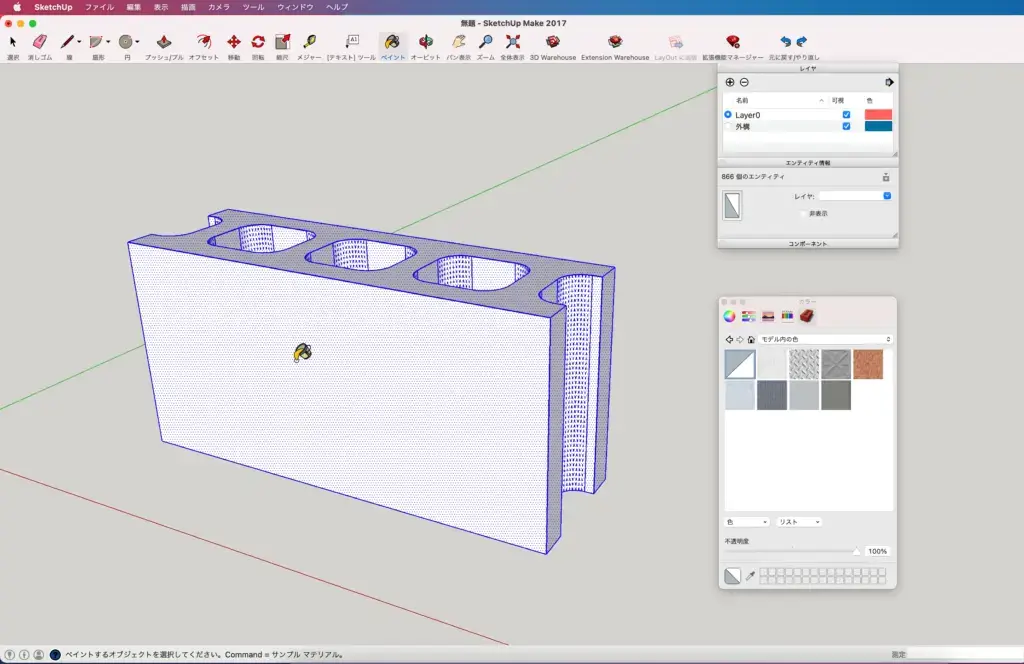The height and width of the screenshot is (664, 1024).
Task: Set 外構 as active layer
Action: pos(728,127)
